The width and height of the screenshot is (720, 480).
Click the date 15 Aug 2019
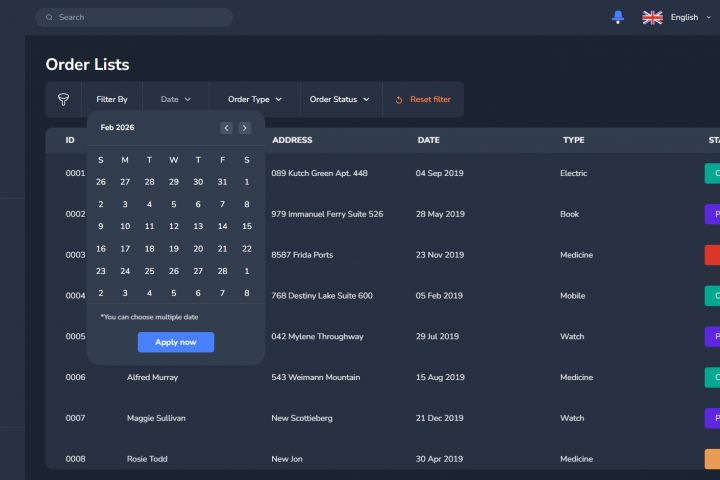click(x=440, y=377)
